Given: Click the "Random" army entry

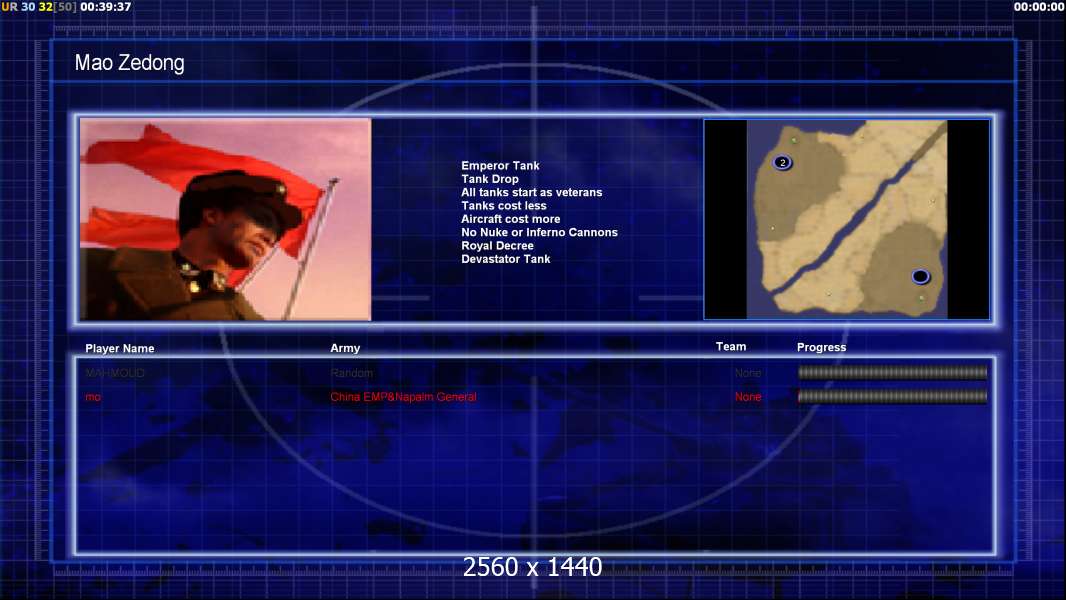Looking at the screenshot, I should pos(351,373).
